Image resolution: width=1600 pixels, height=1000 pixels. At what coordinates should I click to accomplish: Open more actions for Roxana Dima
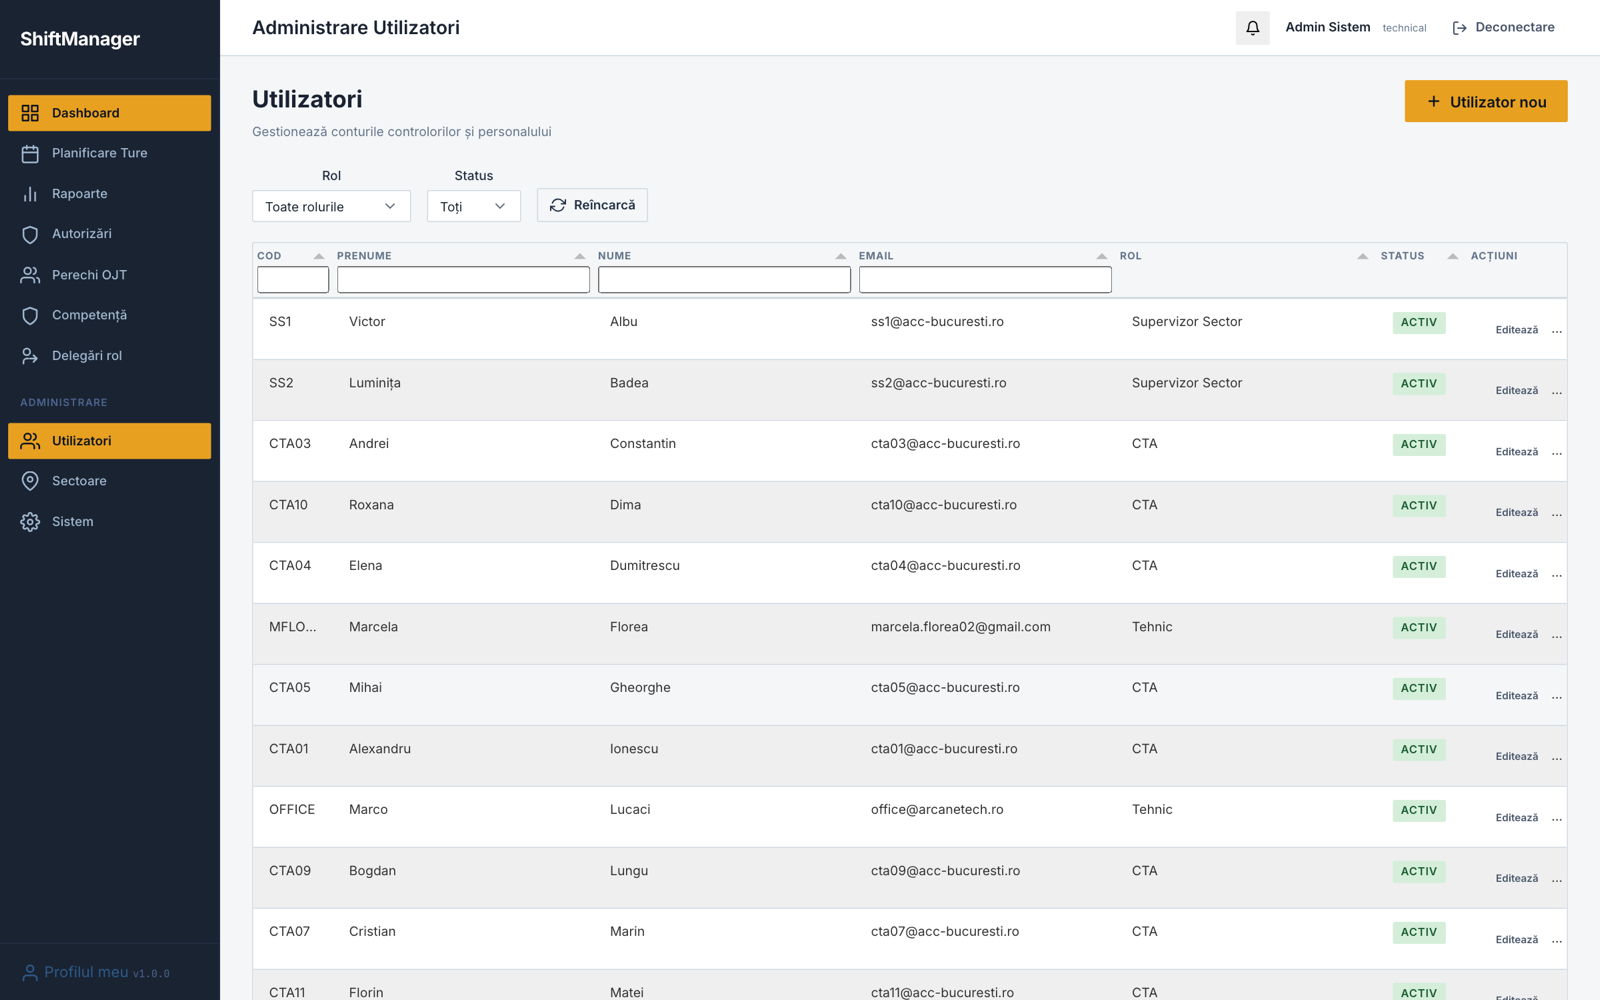pos(1557,513)
